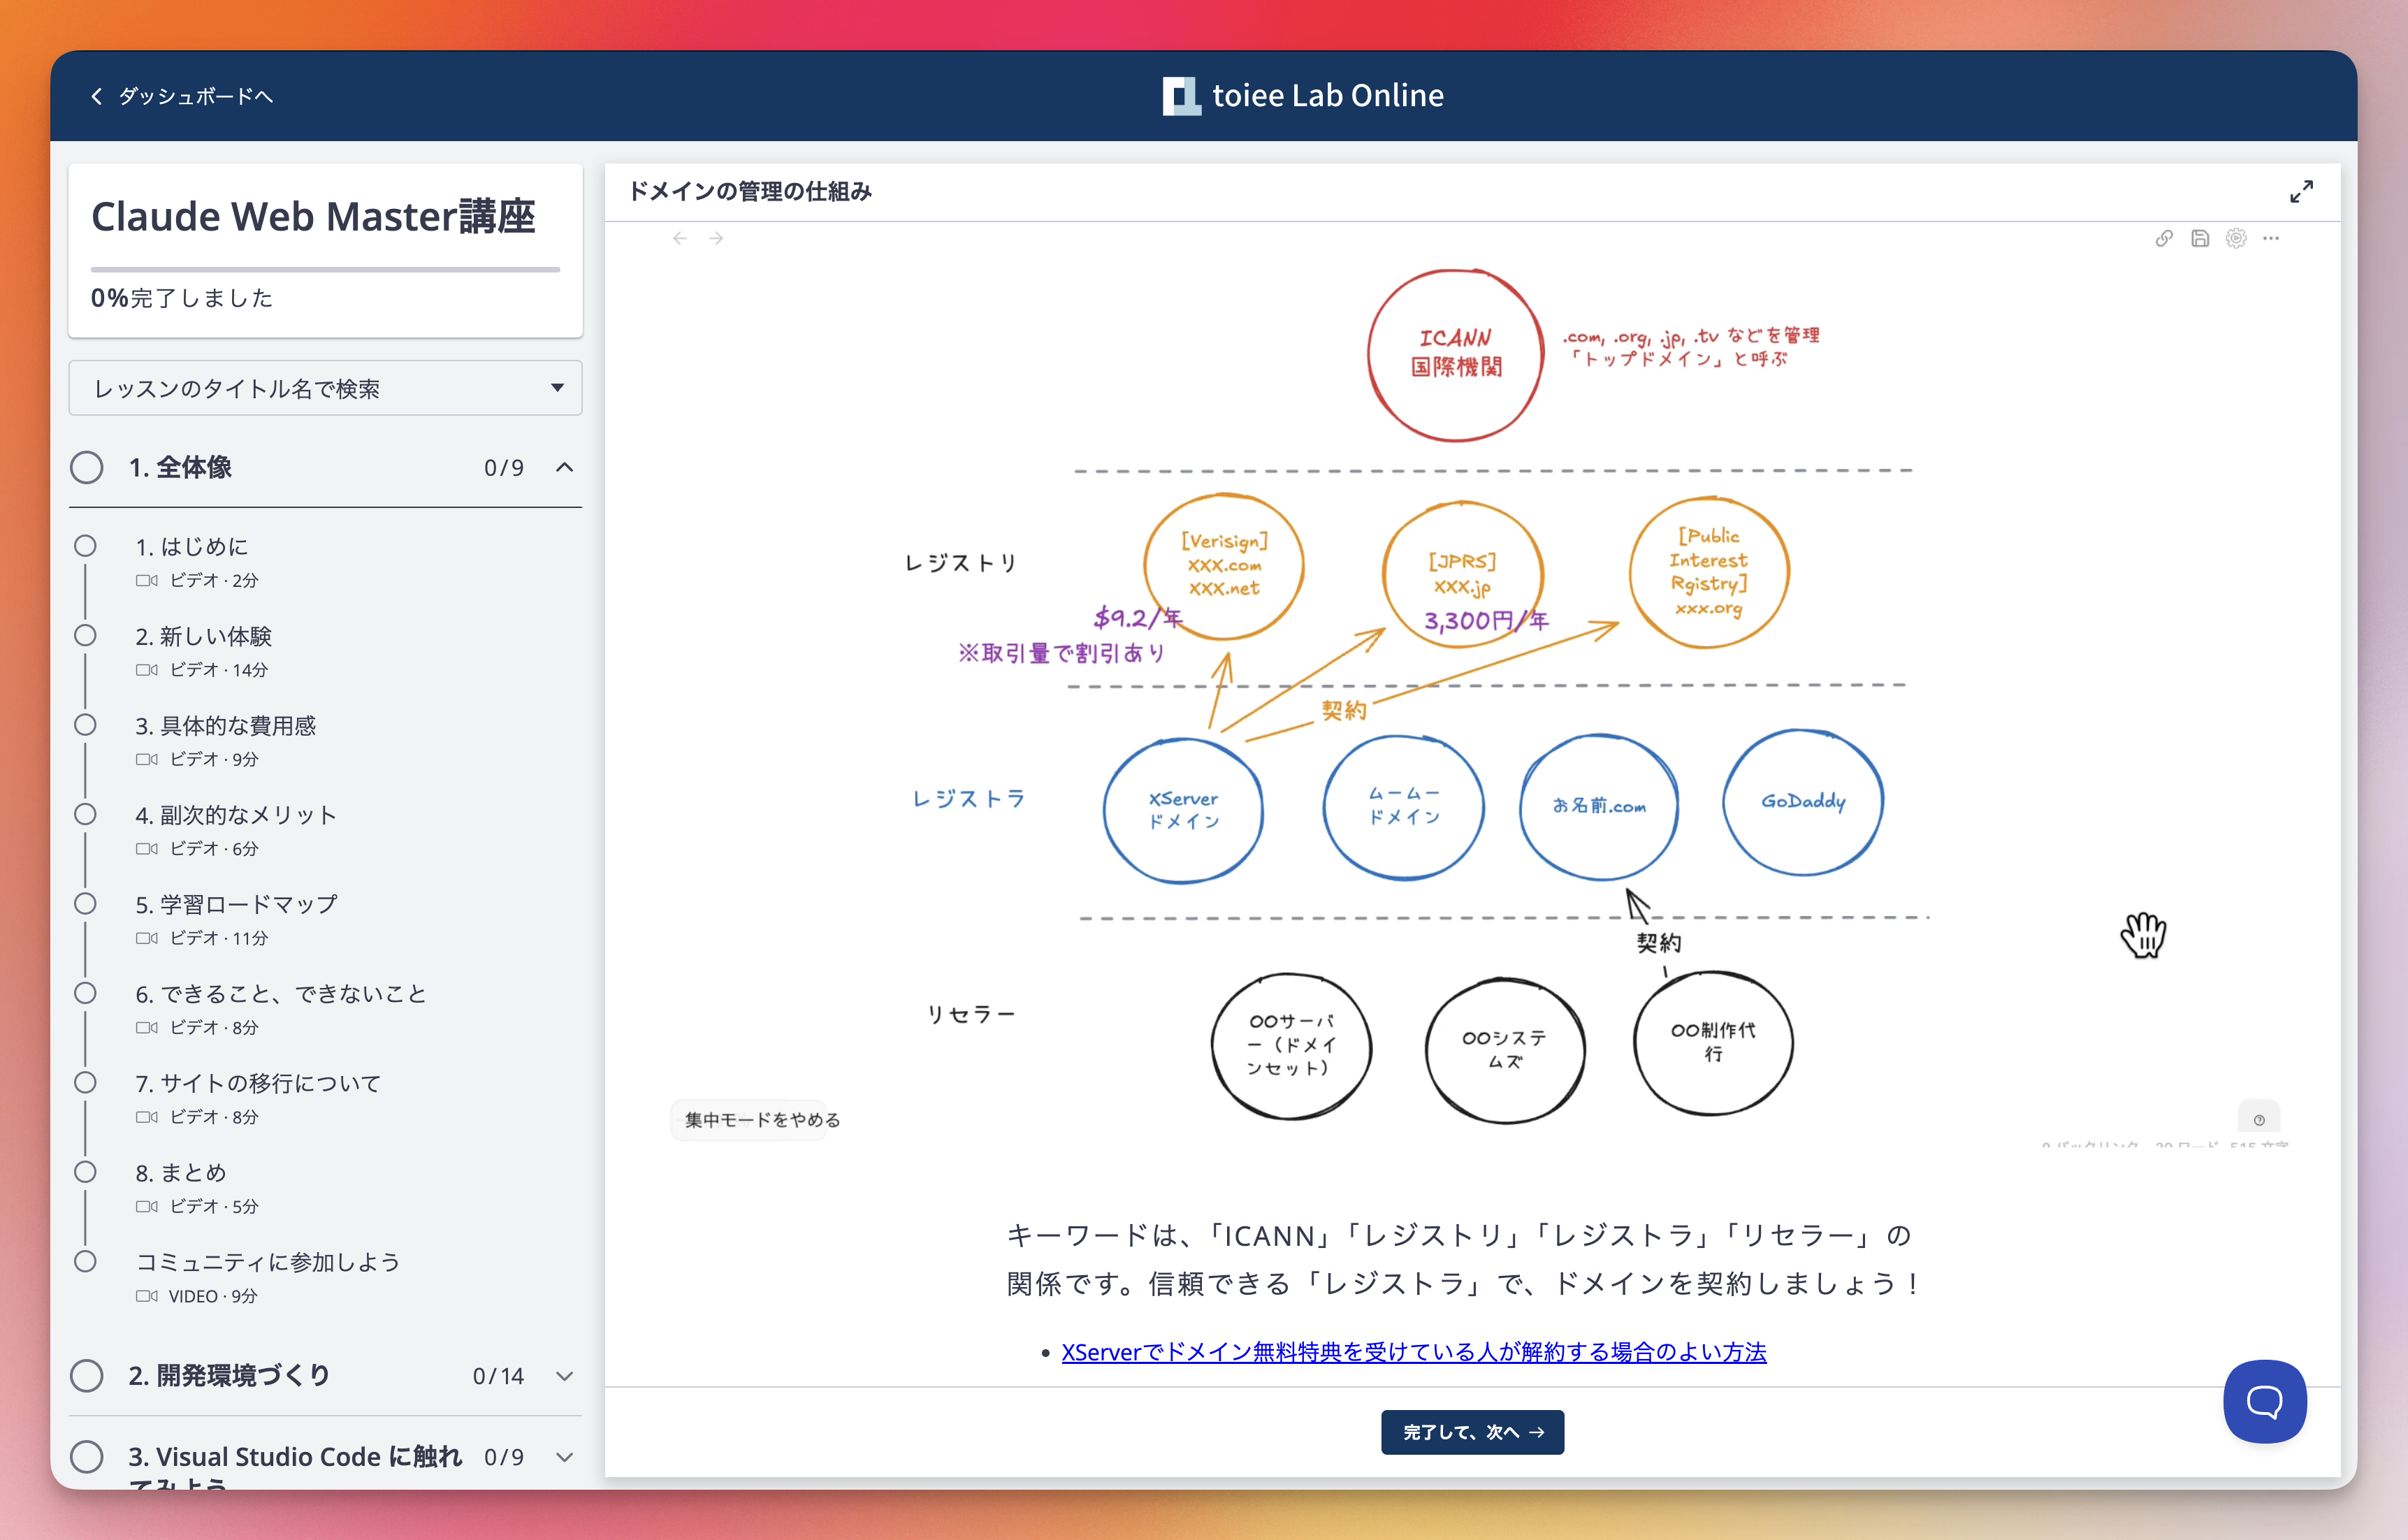Viewport: 2408px width, 1540px height.
Task: Click the forward arrow in the note viewer
Action: click(x=716, y=238)
